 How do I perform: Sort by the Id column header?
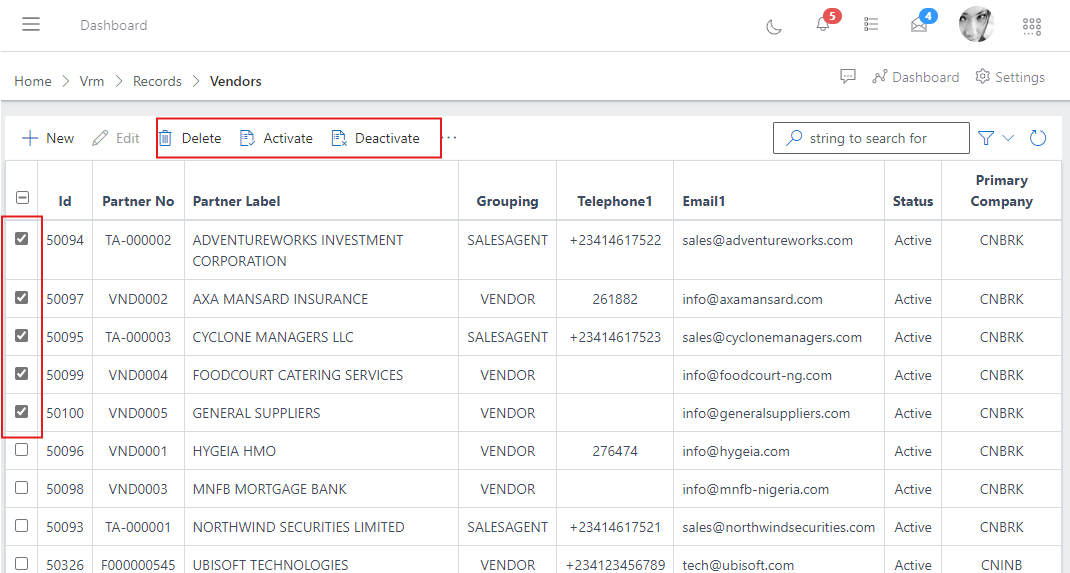pos(65,201)
